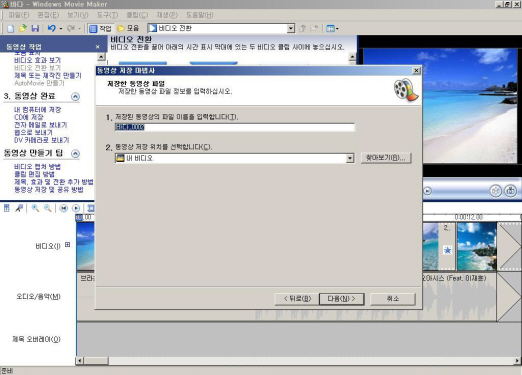Viewport: 522px width, 375px height.
Task: Click the 전자 메일로 보내기 link
Action: pyautogui.click(x=41, y=125)
